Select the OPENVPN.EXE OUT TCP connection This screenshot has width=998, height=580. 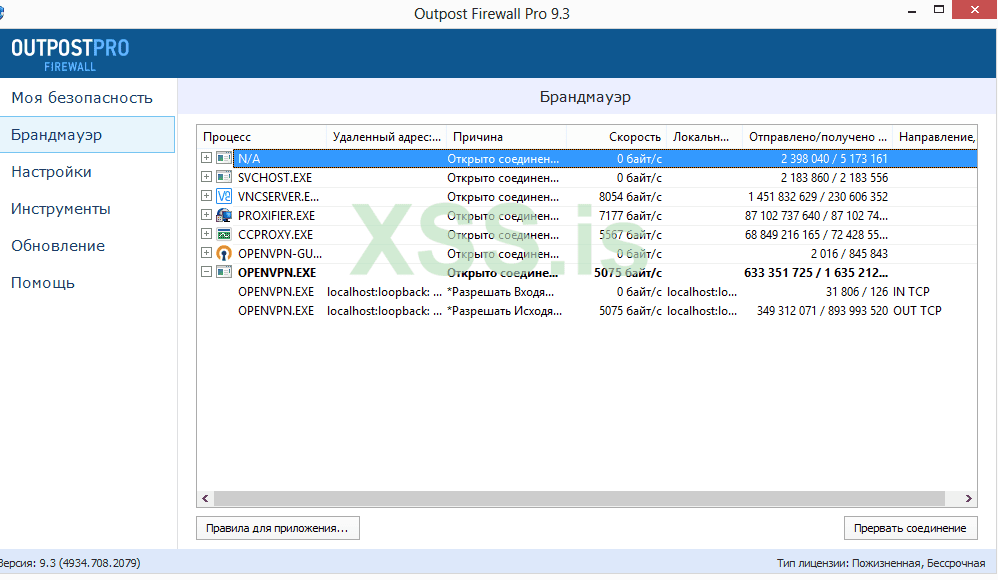click(x=587, y=311)
